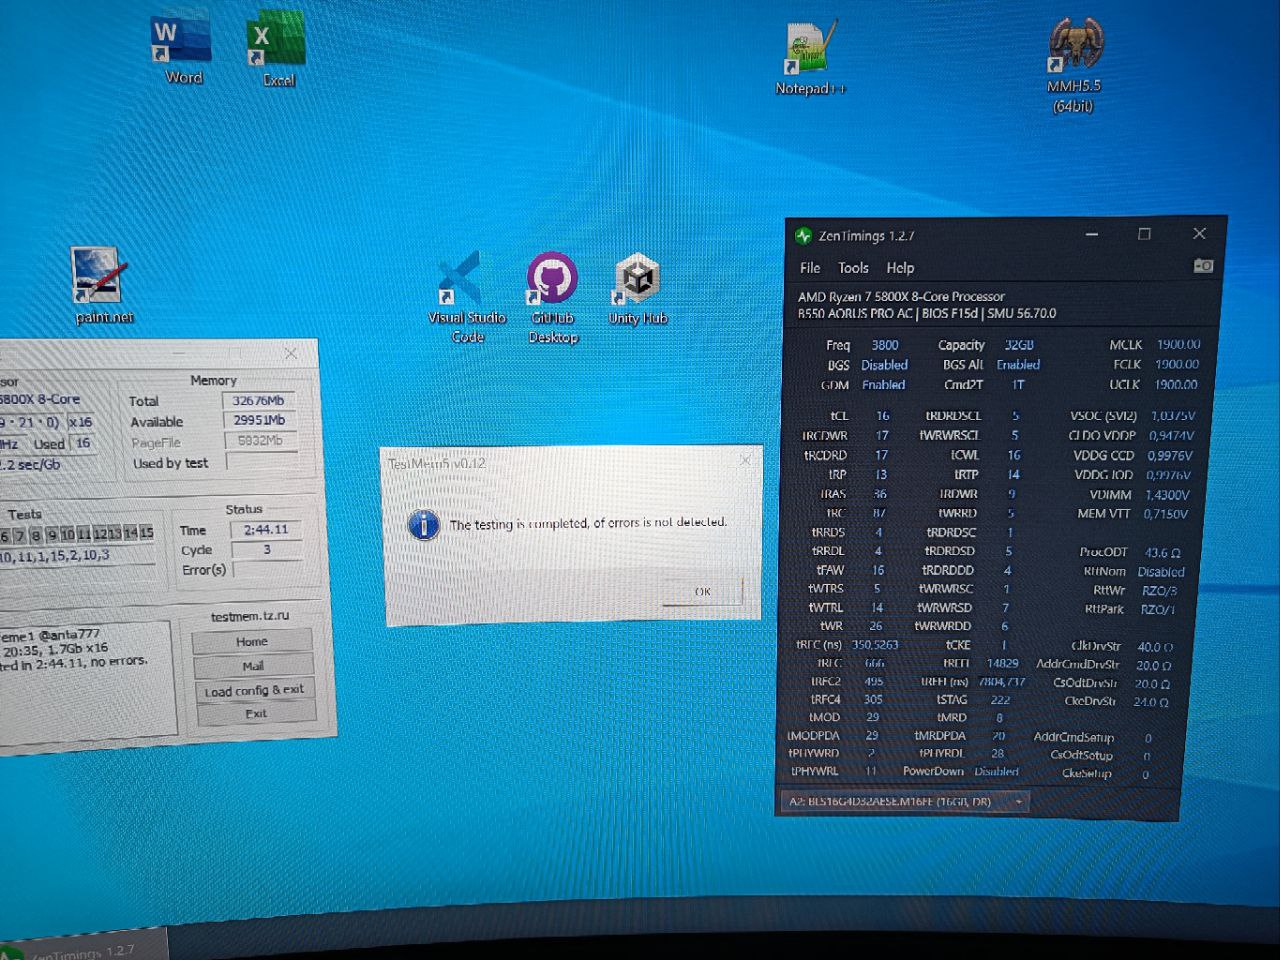Open Visual Studio Code desktop shortcut
Image resolution: width=1280 pixels, height=960 pixels.
point(467,297)
